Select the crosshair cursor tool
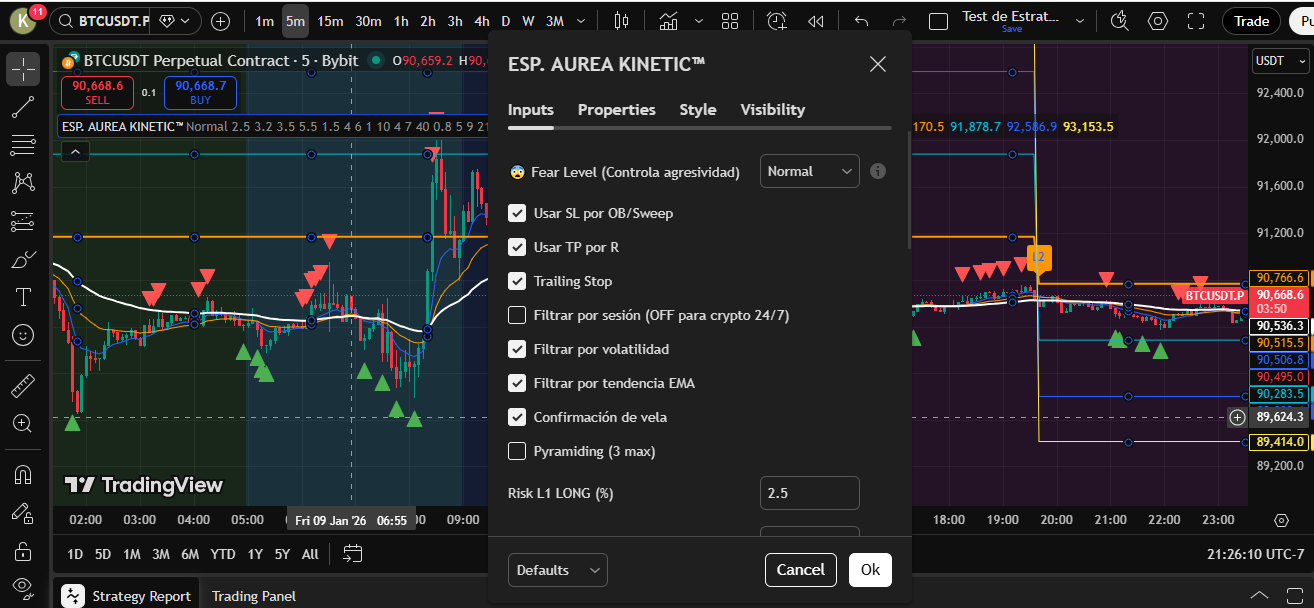The width and height of the screenshot is (1314, 608). 22,70
